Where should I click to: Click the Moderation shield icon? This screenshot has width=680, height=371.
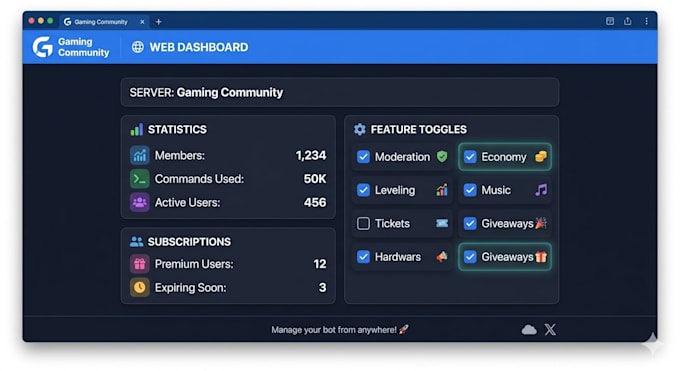click(x=442, y=156)
